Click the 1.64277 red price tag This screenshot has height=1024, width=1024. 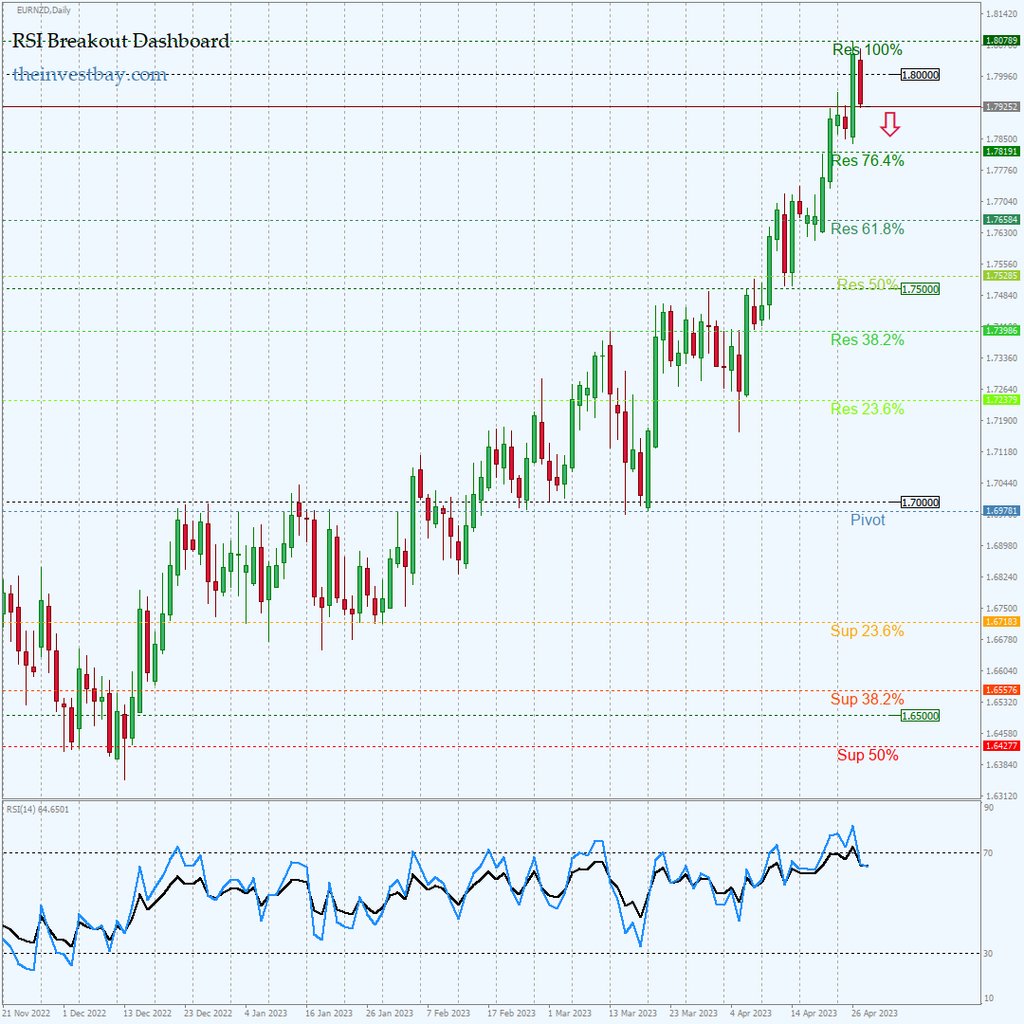[1002, 746]
